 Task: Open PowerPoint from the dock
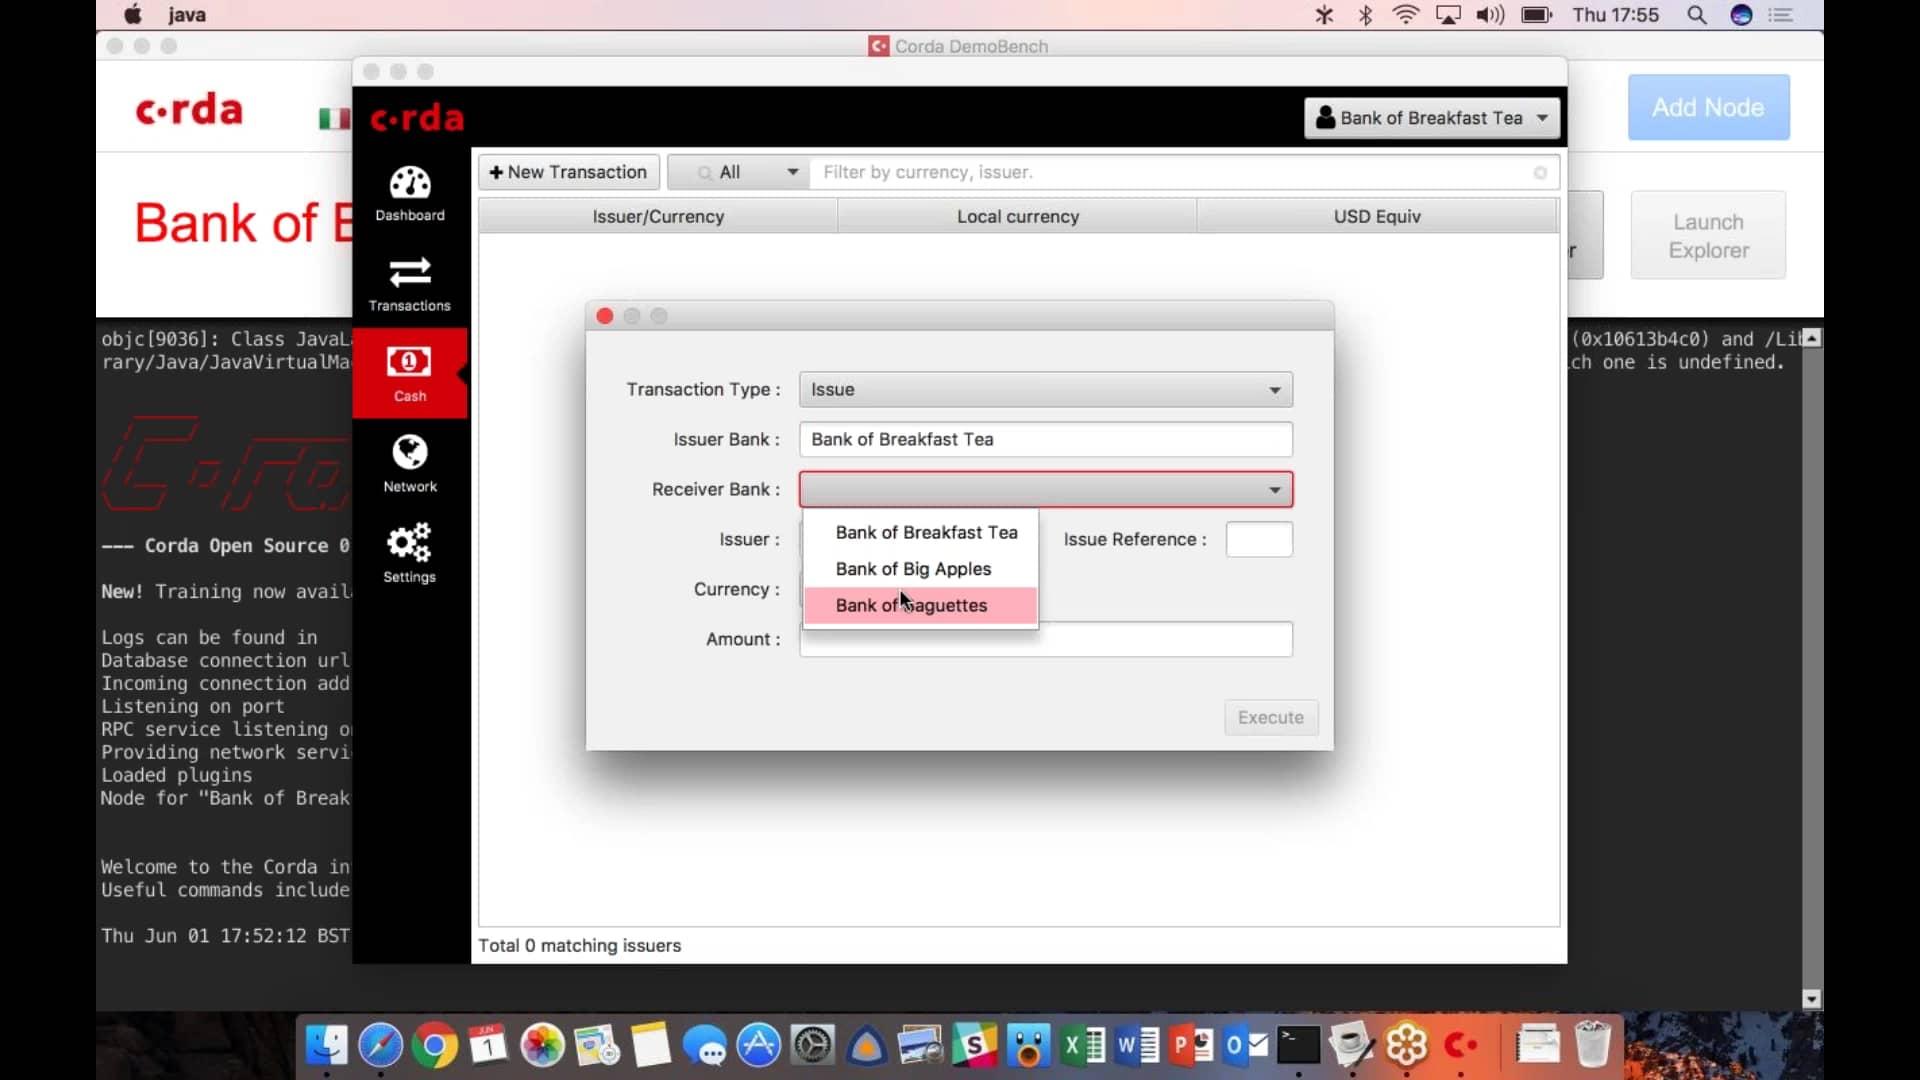[x=1191, y=1046]
